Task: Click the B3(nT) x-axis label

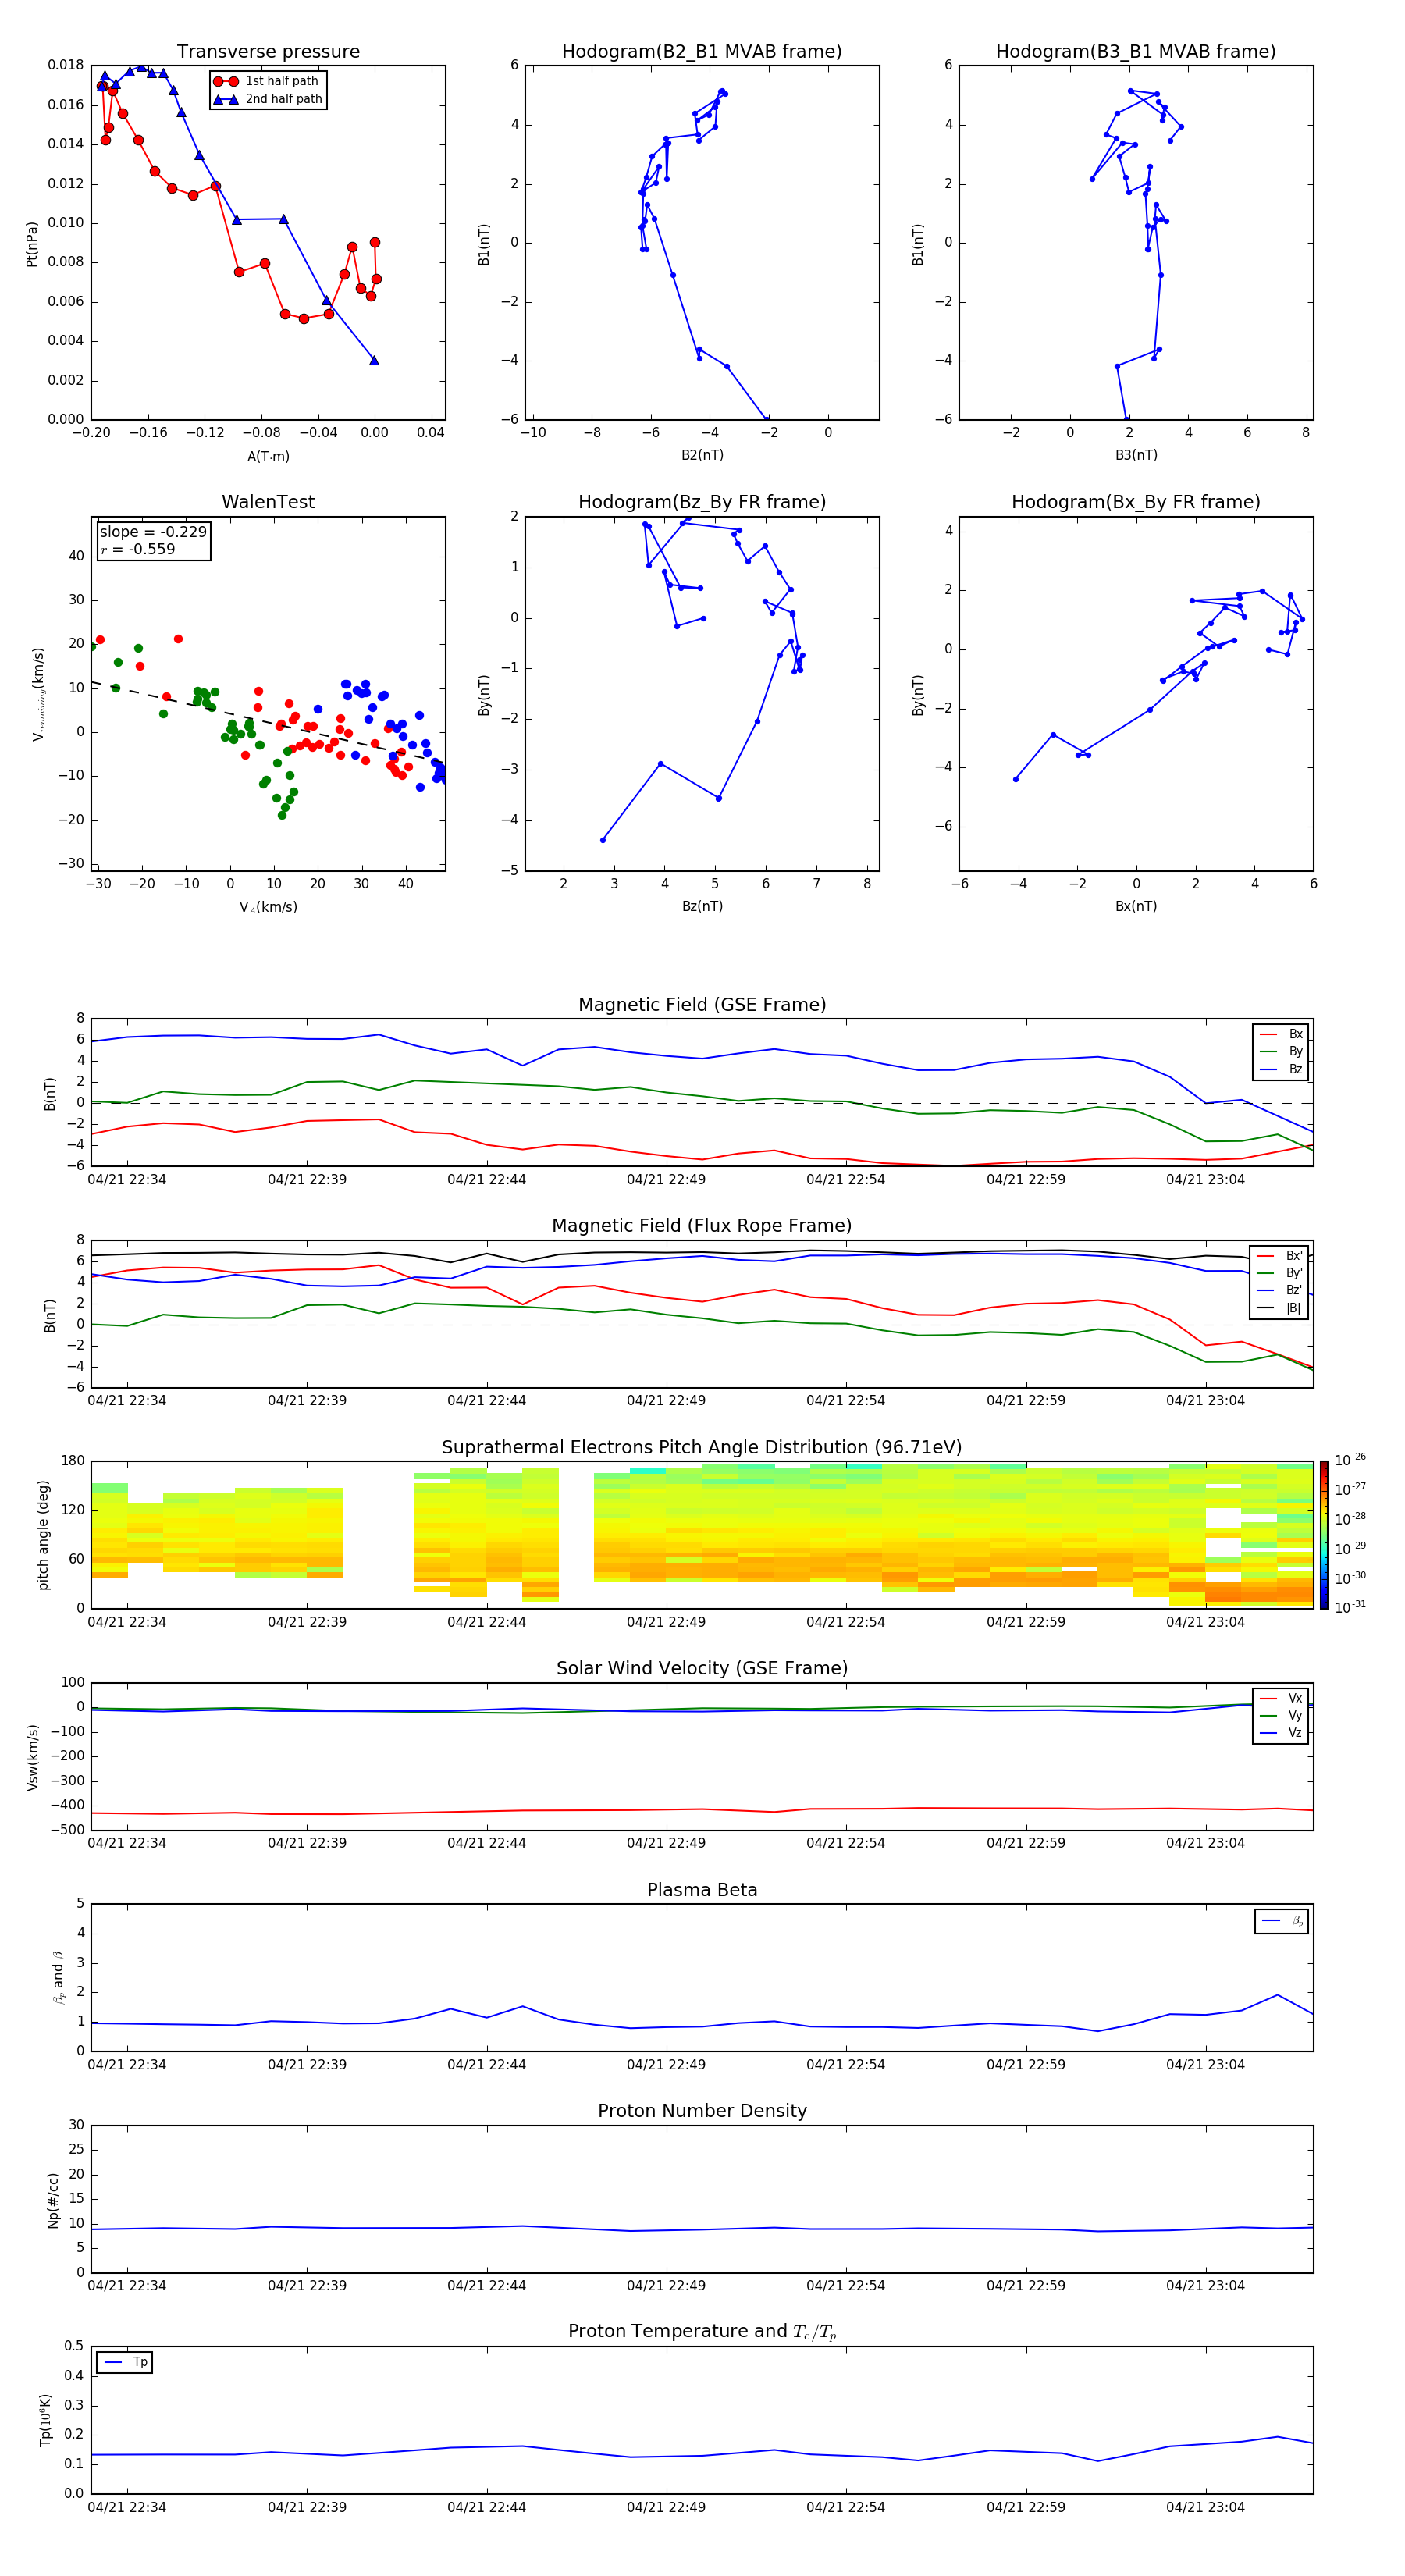Action: tap(1136, 455)
